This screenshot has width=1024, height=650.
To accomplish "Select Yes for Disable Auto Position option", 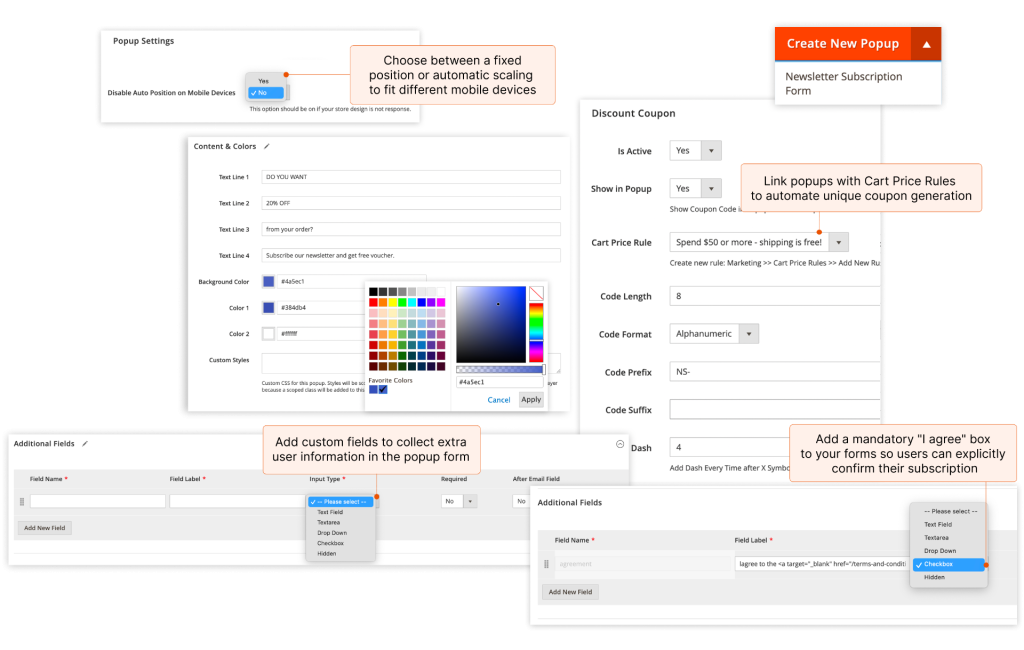I will pos(264,81).
